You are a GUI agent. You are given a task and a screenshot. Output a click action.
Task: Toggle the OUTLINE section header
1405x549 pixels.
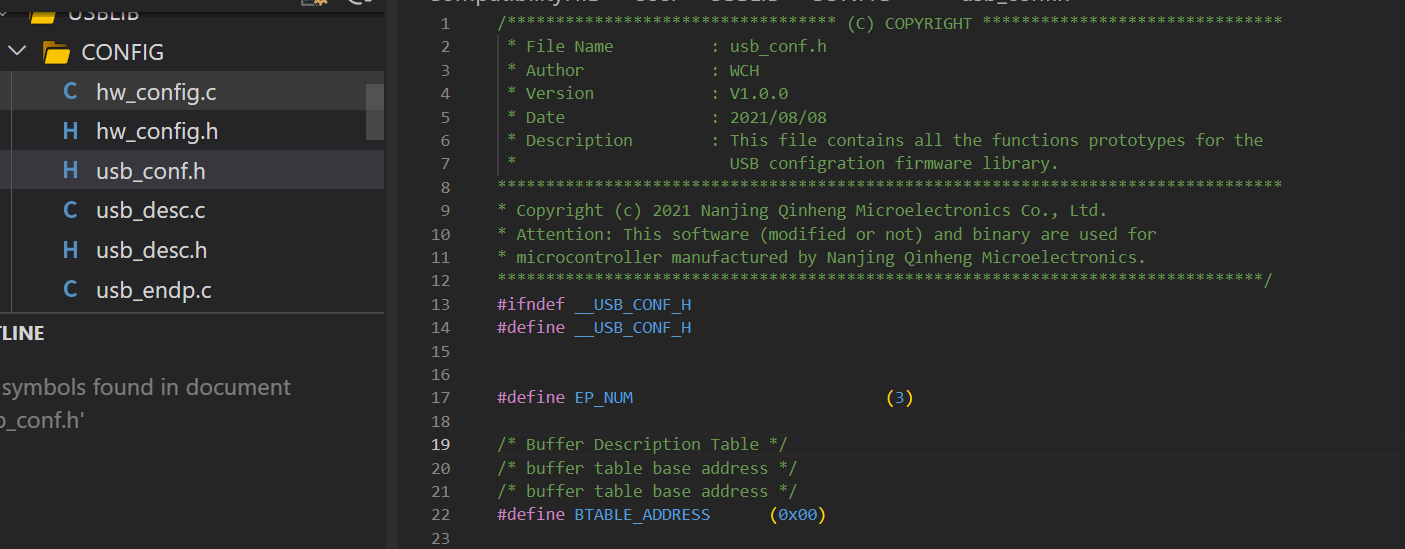[22, 334]
